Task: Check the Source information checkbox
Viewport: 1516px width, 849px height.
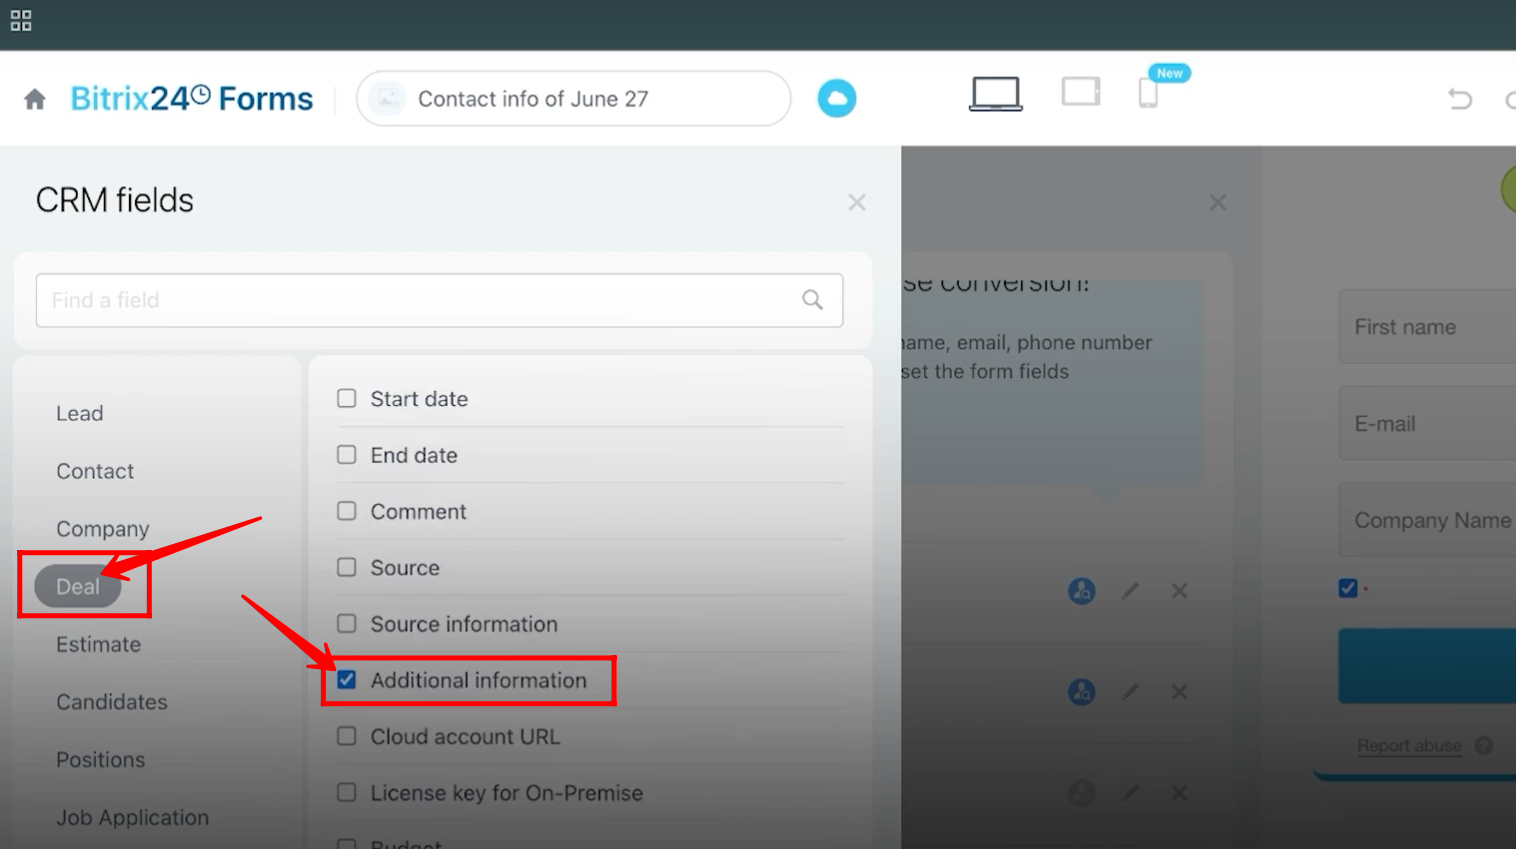Action: (x=347, y=623)
